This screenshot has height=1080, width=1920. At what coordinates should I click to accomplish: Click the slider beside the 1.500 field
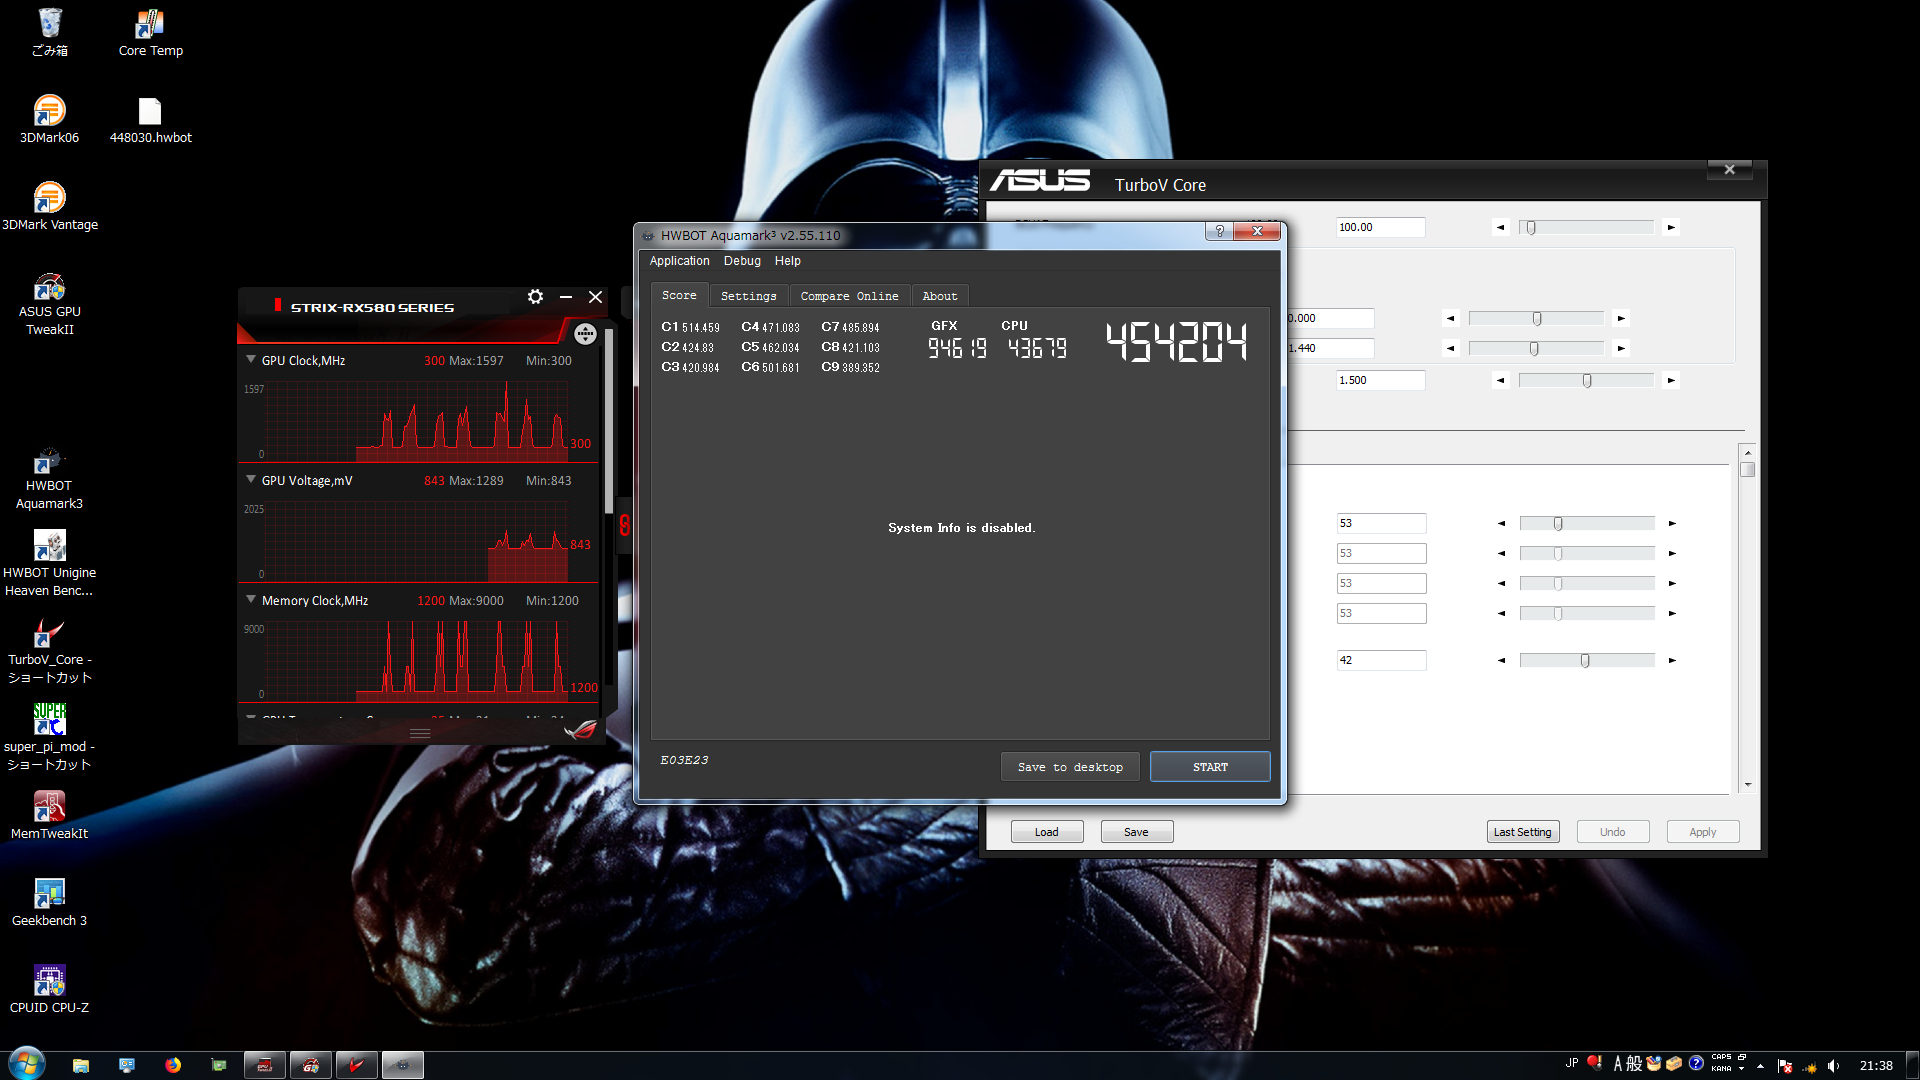tap(1586, 380)
